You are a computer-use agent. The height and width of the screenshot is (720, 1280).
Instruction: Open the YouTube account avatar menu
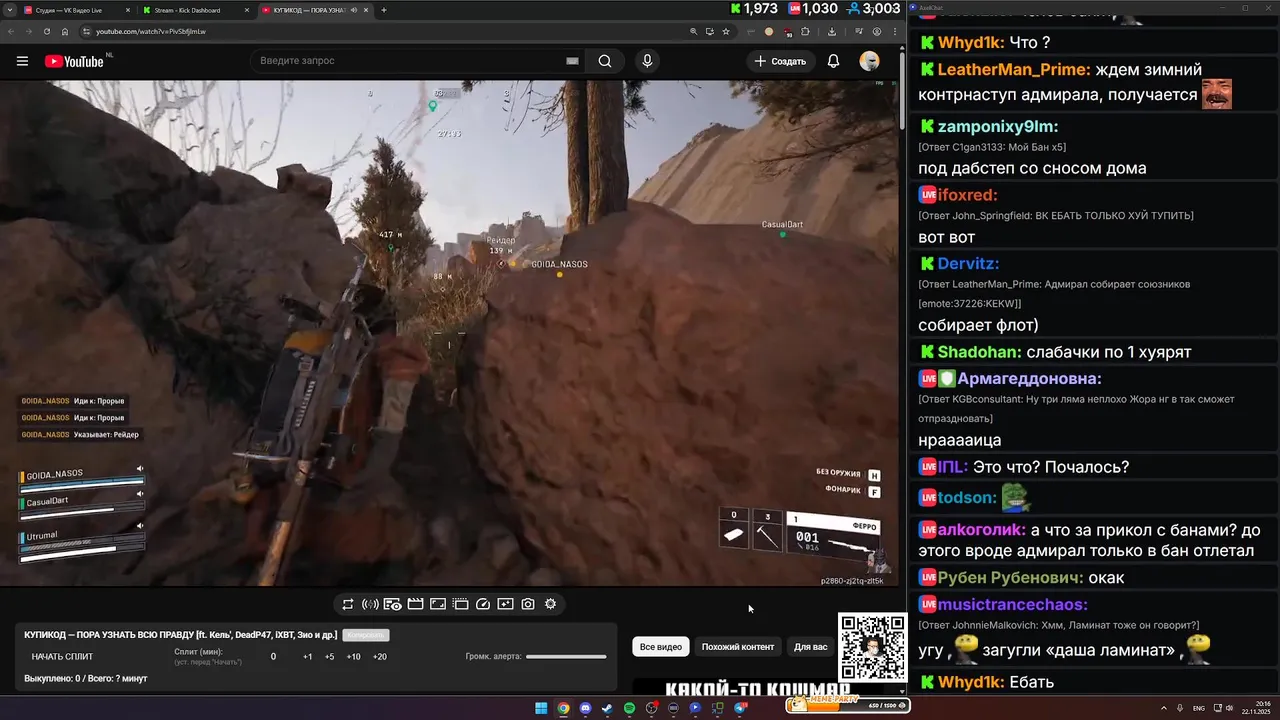pyautogui.click(x=869, y=61)
